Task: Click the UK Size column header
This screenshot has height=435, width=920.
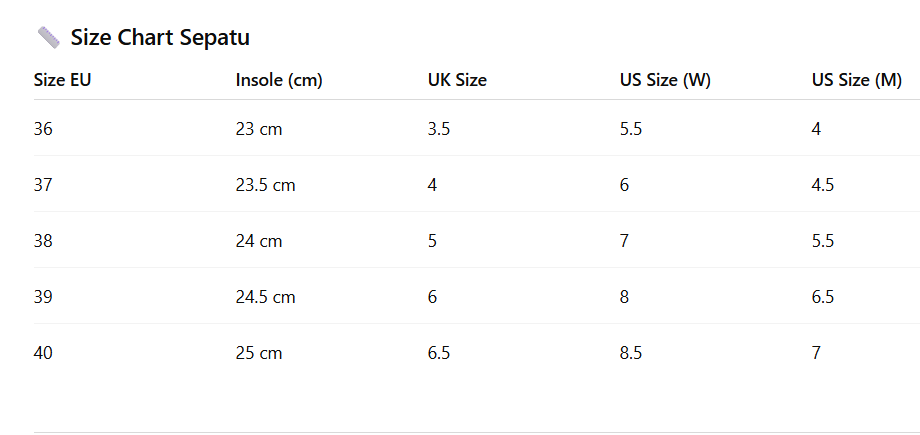Action: [457, 80]
